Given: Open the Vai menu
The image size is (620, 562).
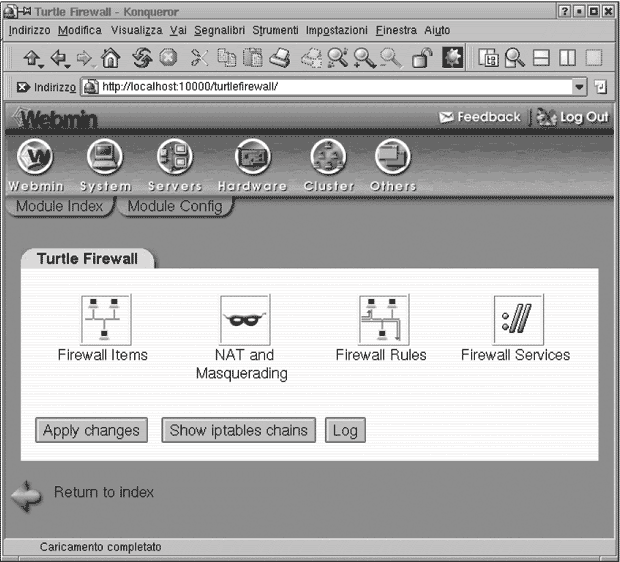Looking at the screenshot, I should pos(178,30).
